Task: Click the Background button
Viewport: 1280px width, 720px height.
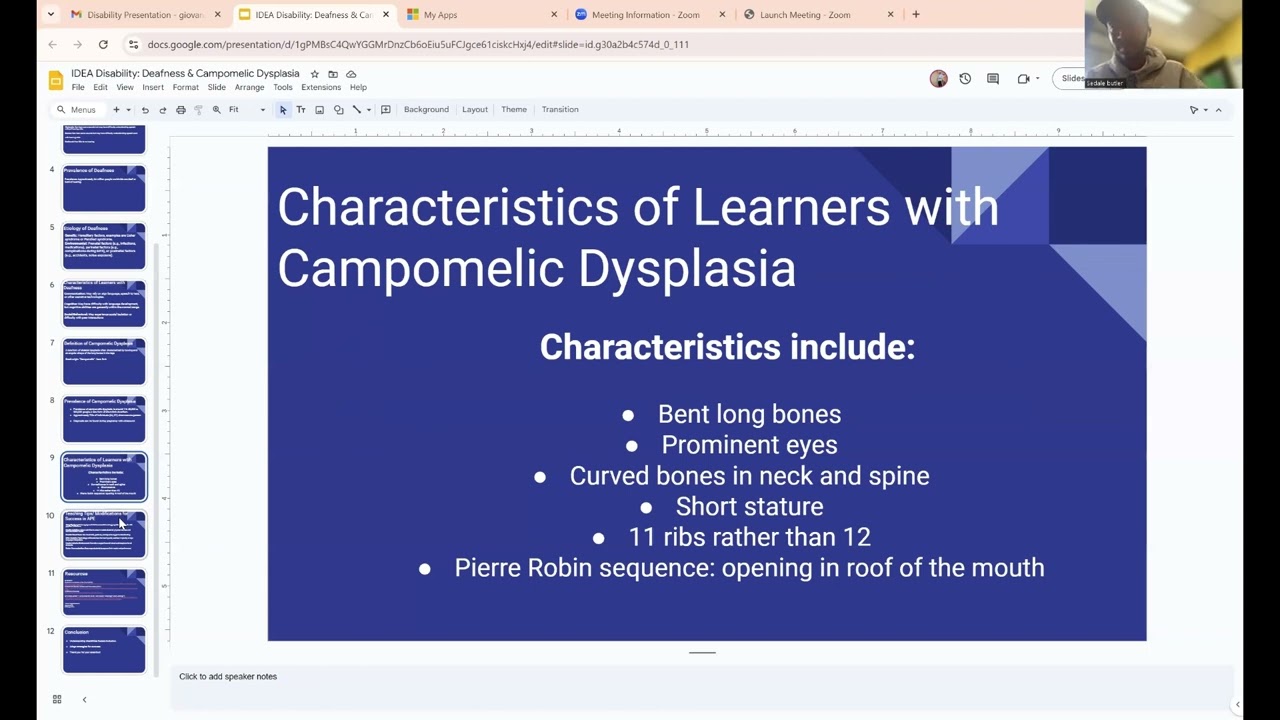Action: pos(426,110)
